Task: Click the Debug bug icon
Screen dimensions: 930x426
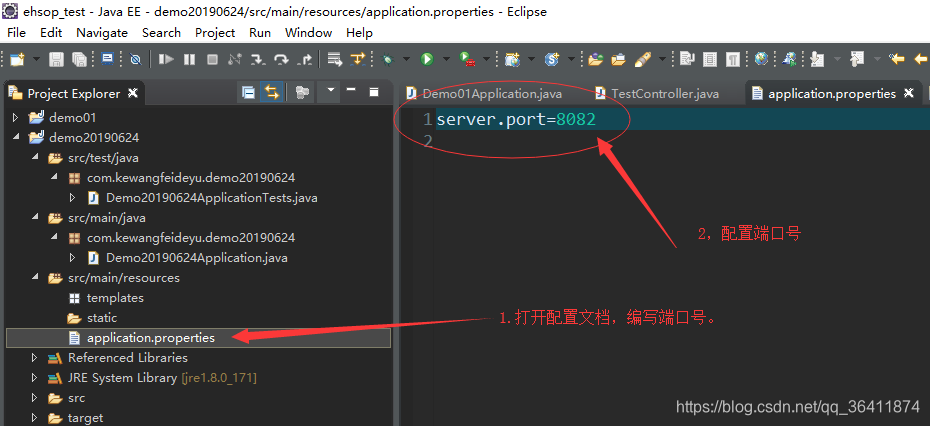Action: point(388,59)
